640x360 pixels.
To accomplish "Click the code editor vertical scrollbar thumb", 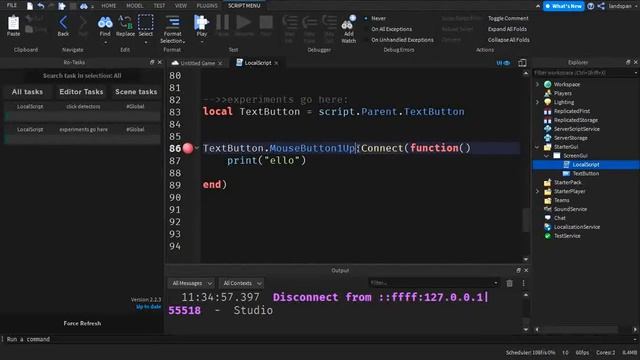I will (526, 220).
